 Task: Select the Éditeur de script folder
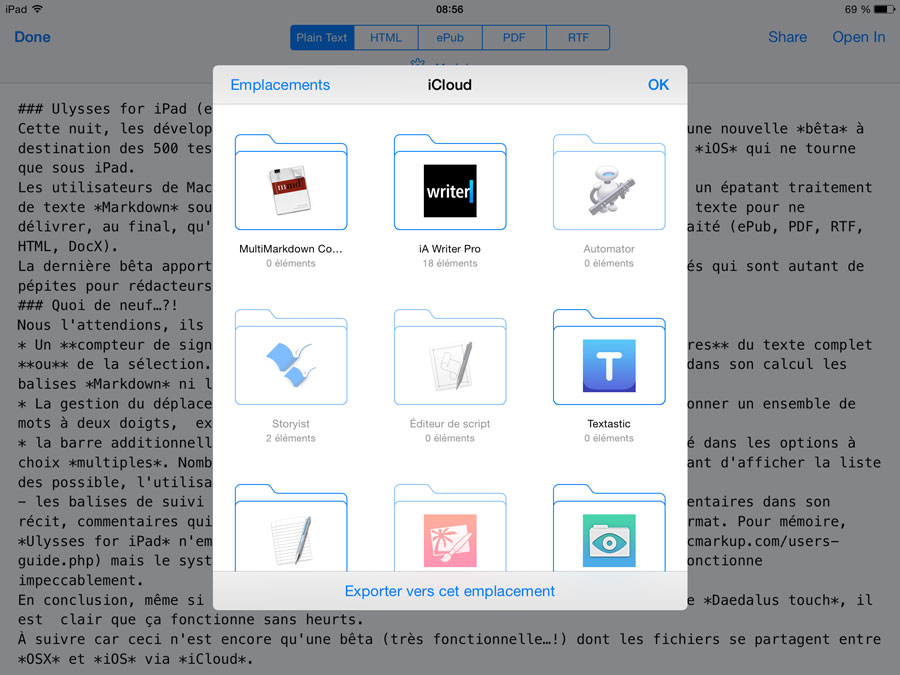pyautogui.click(x=450, y=358)
